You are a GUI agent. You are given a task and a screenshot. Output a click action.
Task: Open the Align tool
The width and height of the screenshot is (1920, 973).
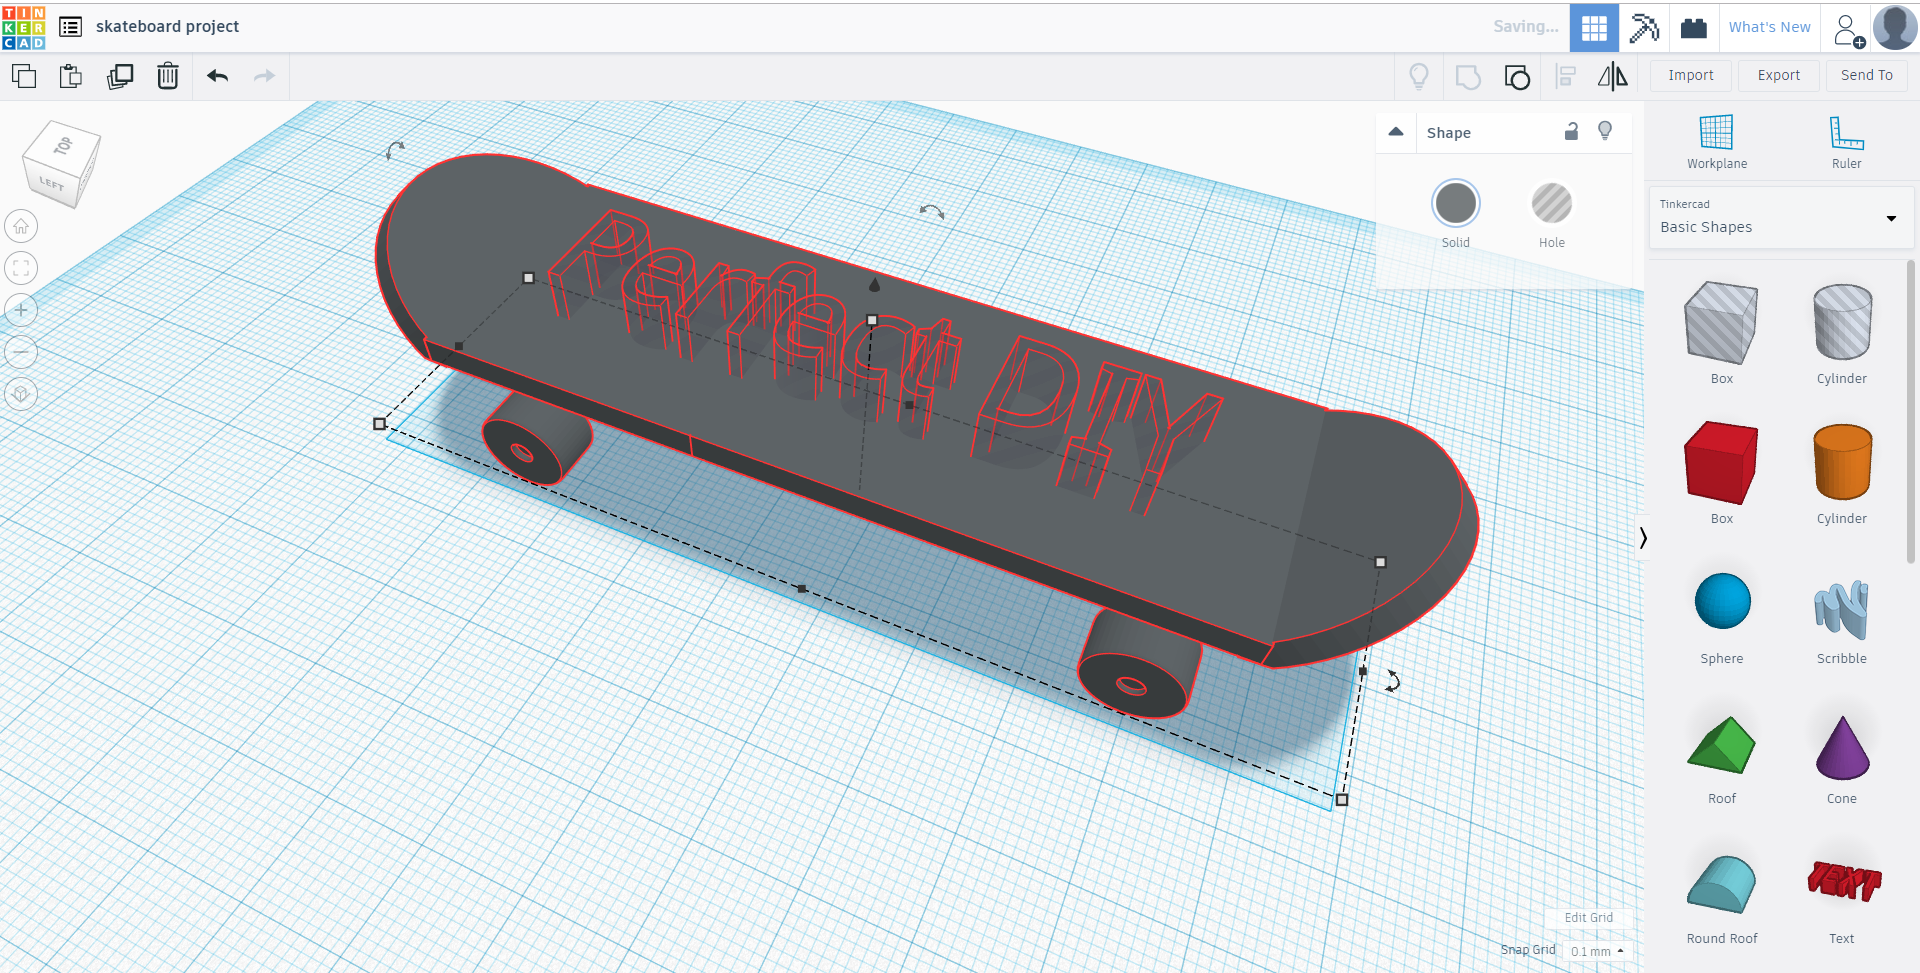tap(1566, 76)
